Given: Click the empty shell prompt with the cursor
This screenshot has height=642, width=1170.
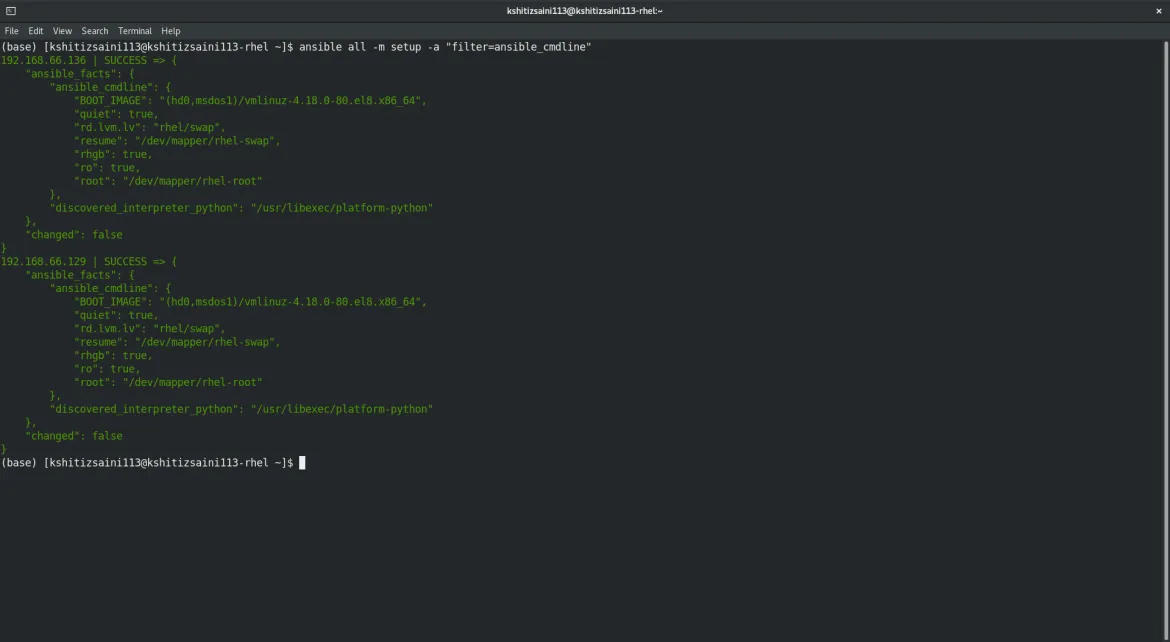Looking at the screenshot, I should (x=153, y=463).
